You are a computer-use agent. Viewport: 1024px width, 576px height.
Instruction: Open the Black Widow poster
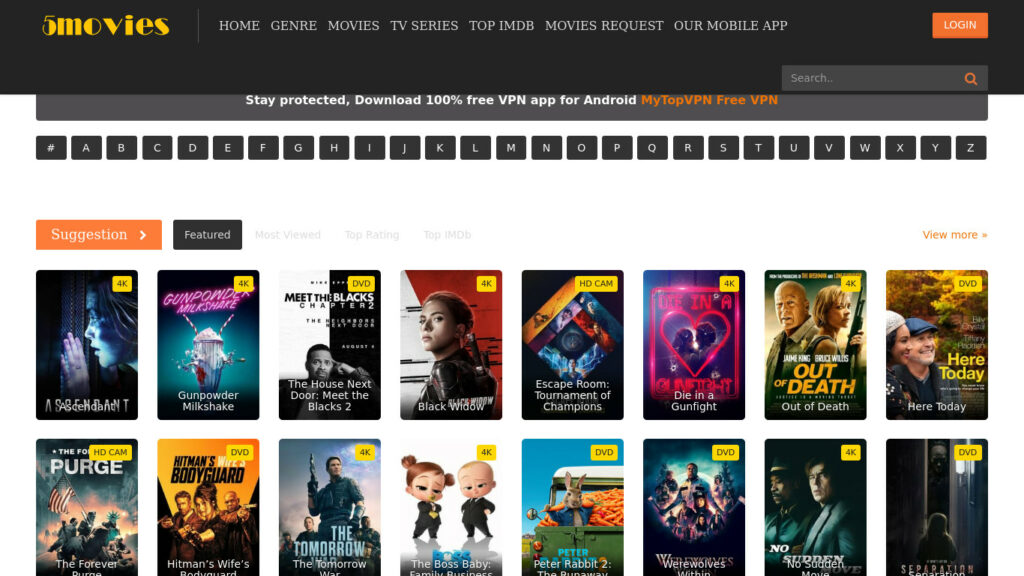click(451, 345)
